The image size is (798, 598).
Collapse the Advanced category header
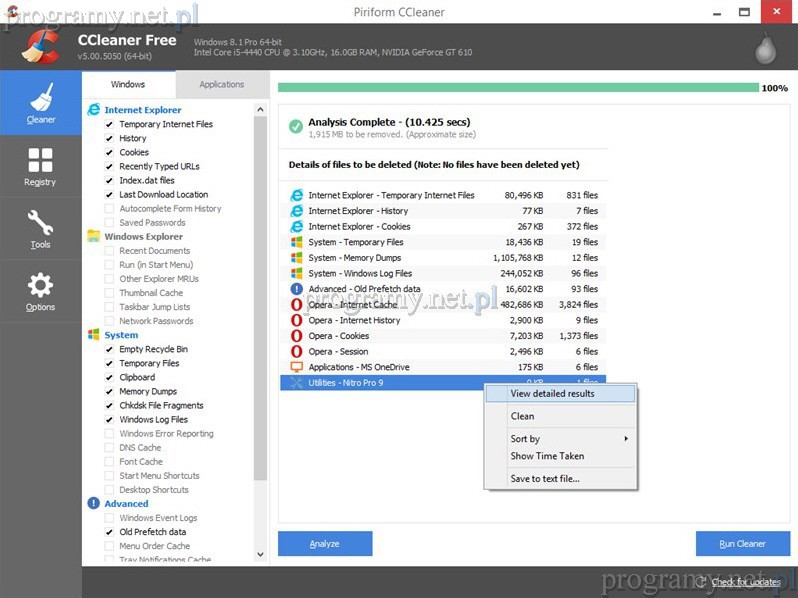click(x=126, y=504)
